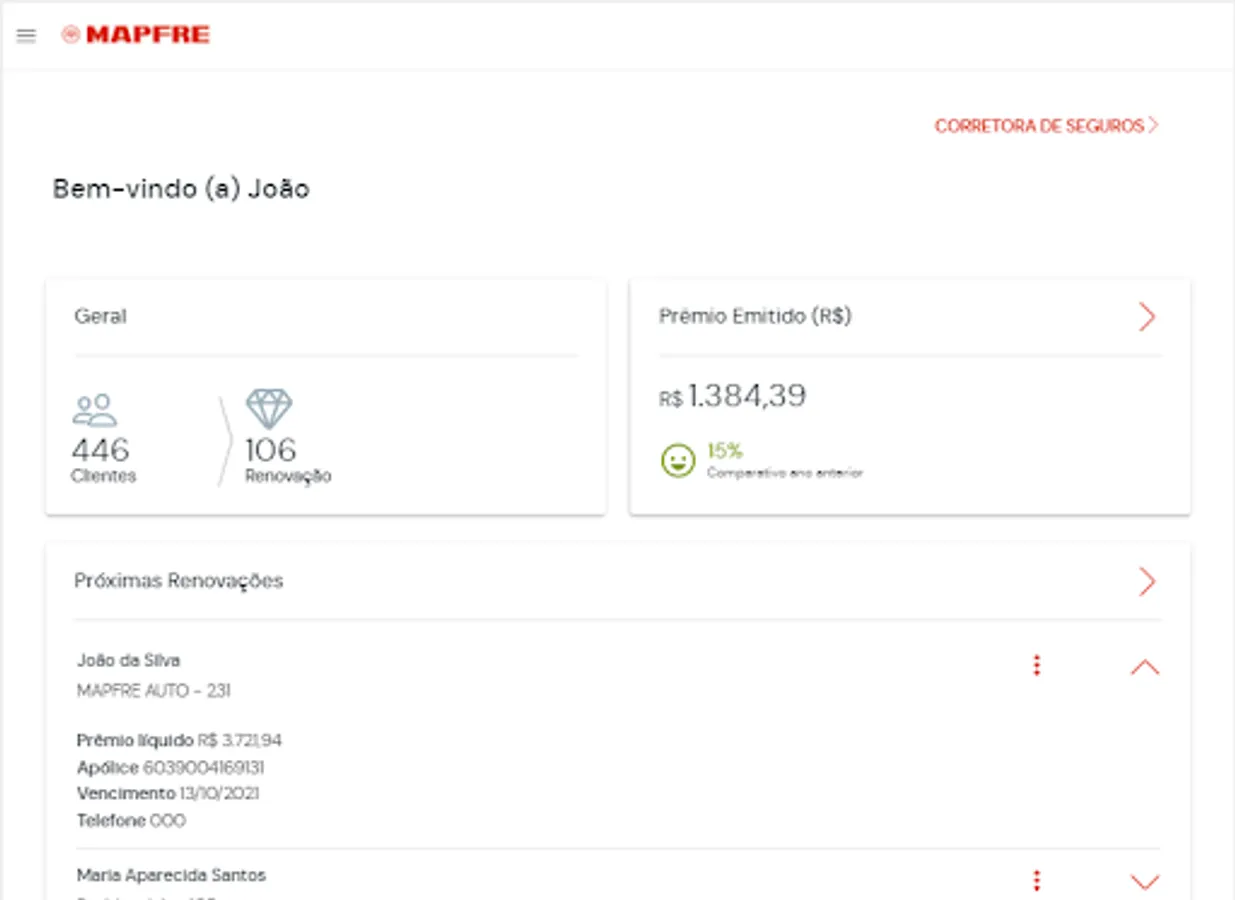Open Próximas Renovações arrow

click(1147, 581)
